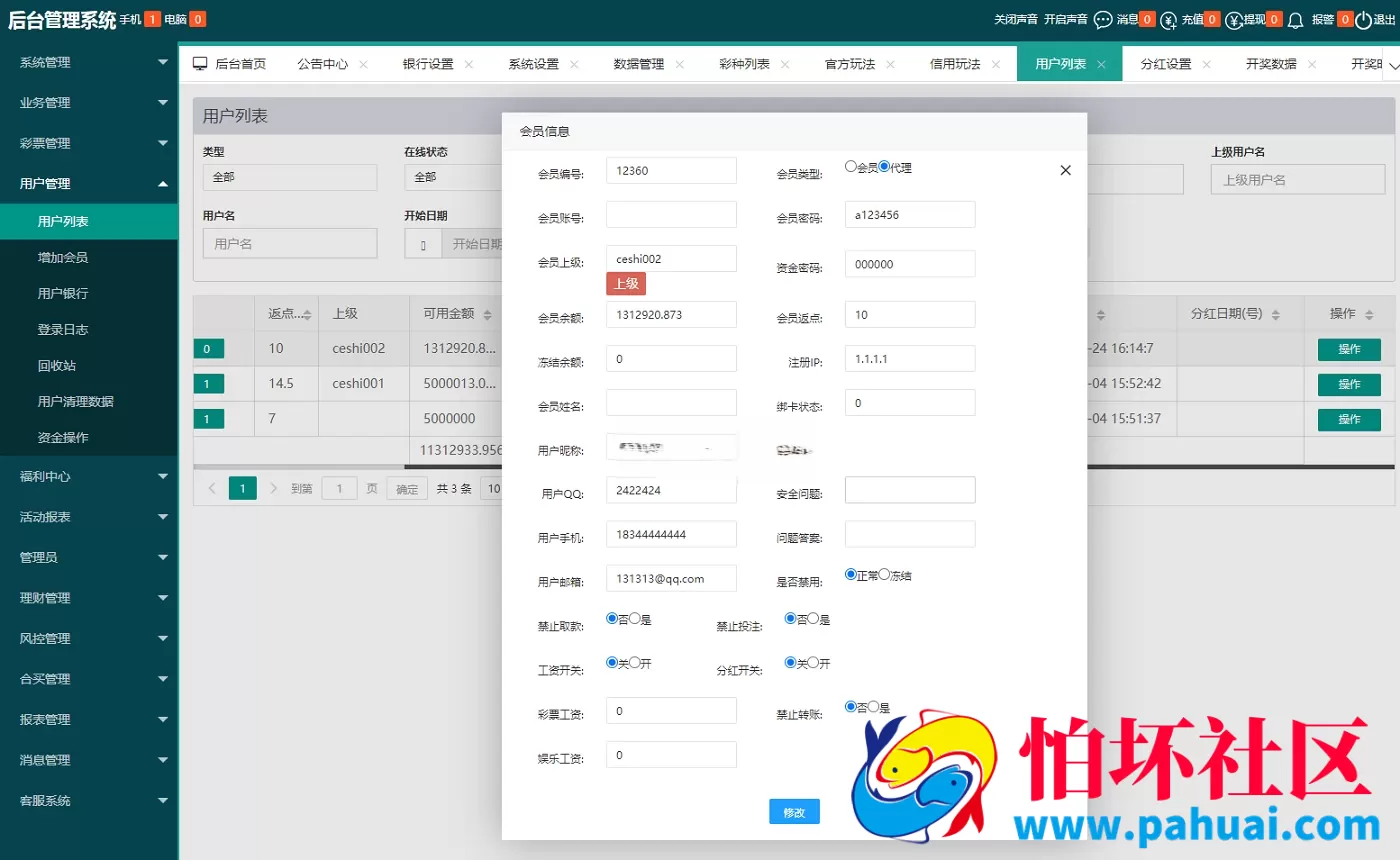Image resolution: width=1400 pixels, height=860 pixels.
Task: Select 代理 radio for 会员类型
Action: [884, 167]
